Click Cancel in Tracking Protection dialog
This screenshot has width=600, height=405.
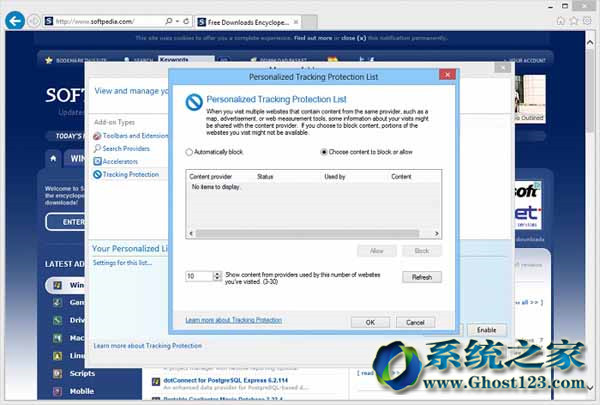coord(415,323)
